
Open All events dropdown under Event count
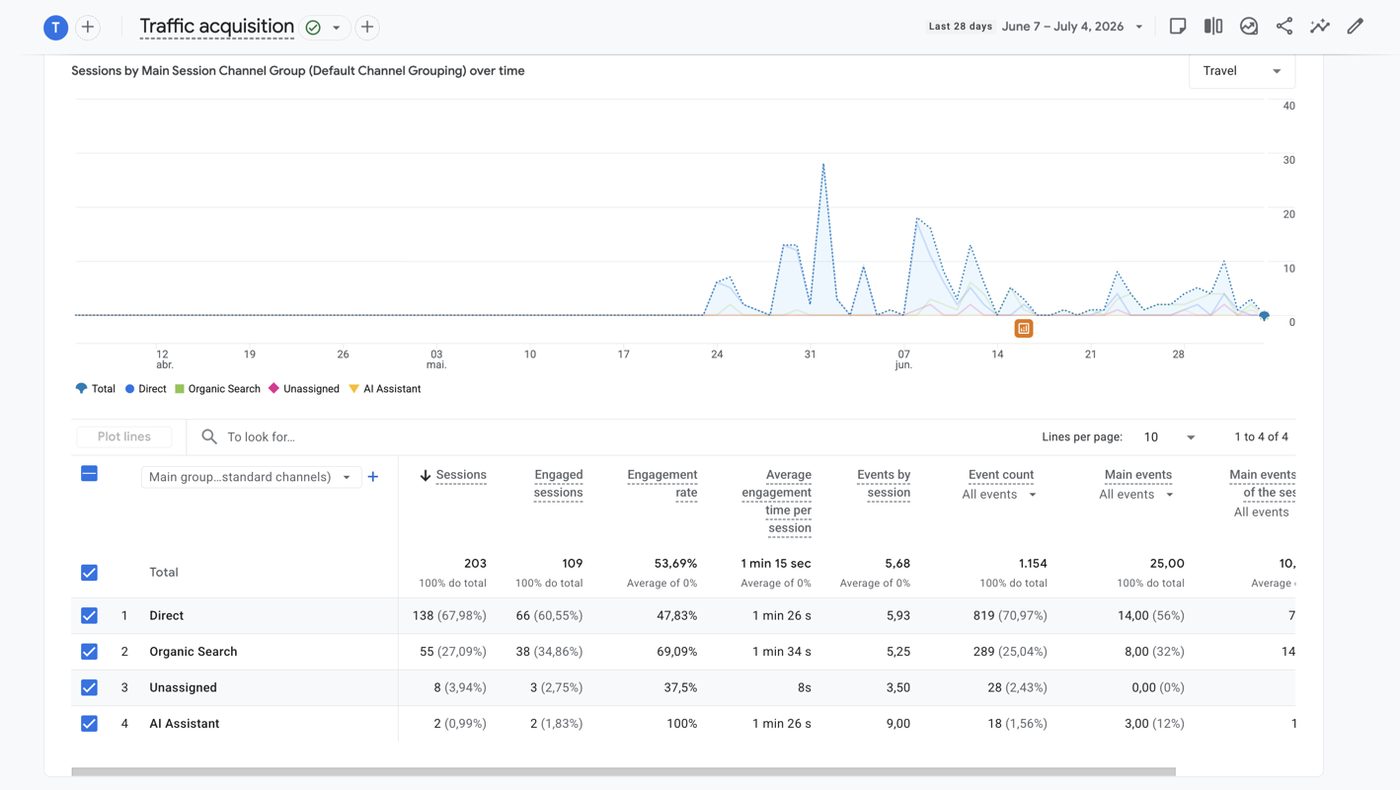1000,495
